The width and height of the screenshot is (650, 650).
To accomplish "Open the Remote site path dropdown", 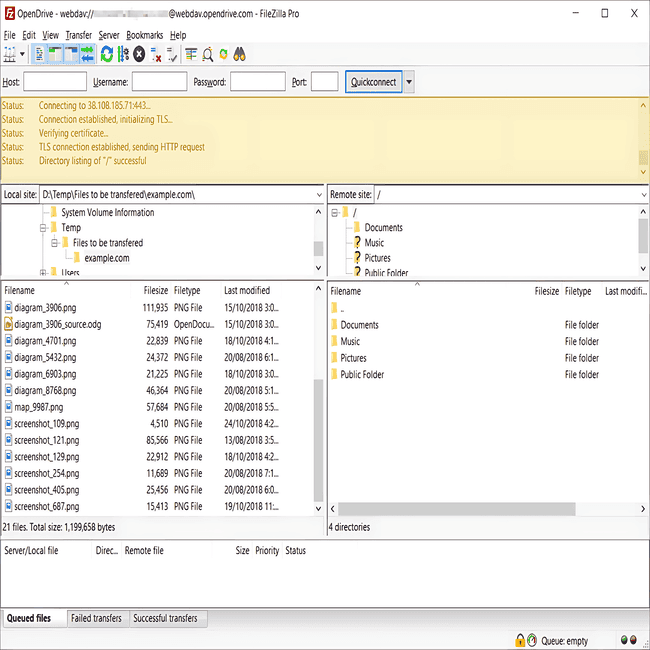I will click(644, 195).
